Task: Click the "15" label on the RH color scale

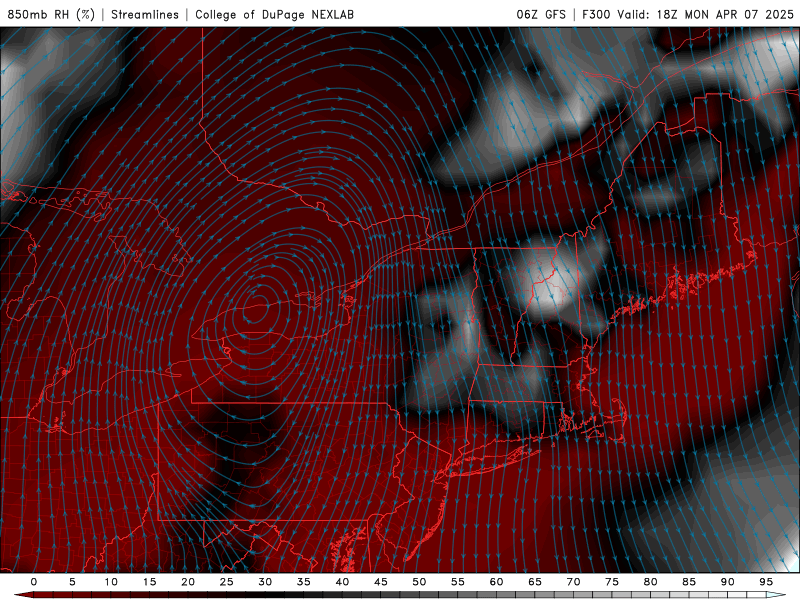Action: [x=149, y=582]
